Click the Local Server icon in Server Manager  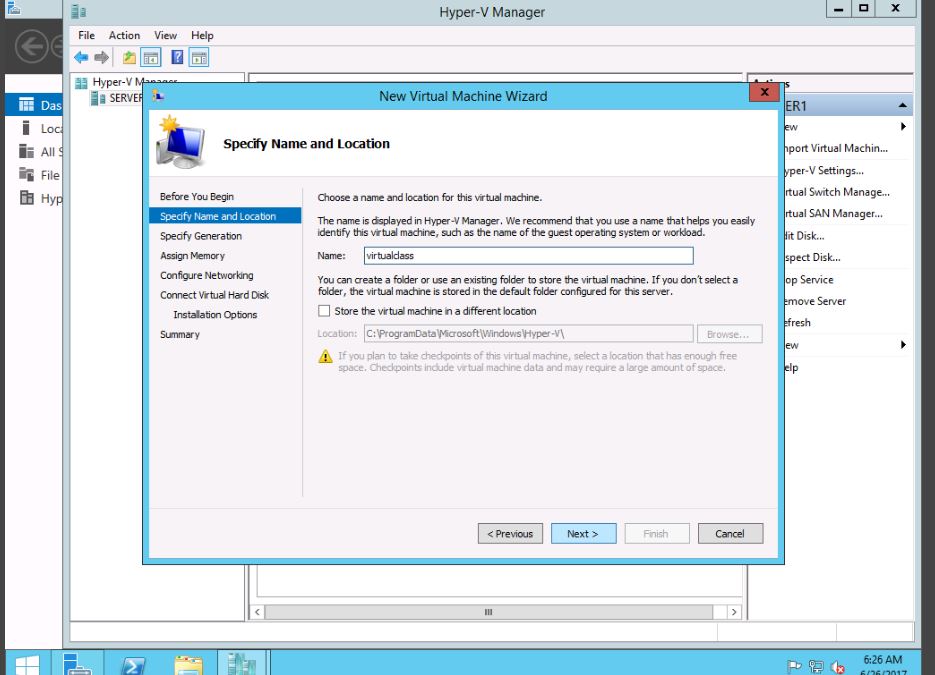click(x=26, y=128)
